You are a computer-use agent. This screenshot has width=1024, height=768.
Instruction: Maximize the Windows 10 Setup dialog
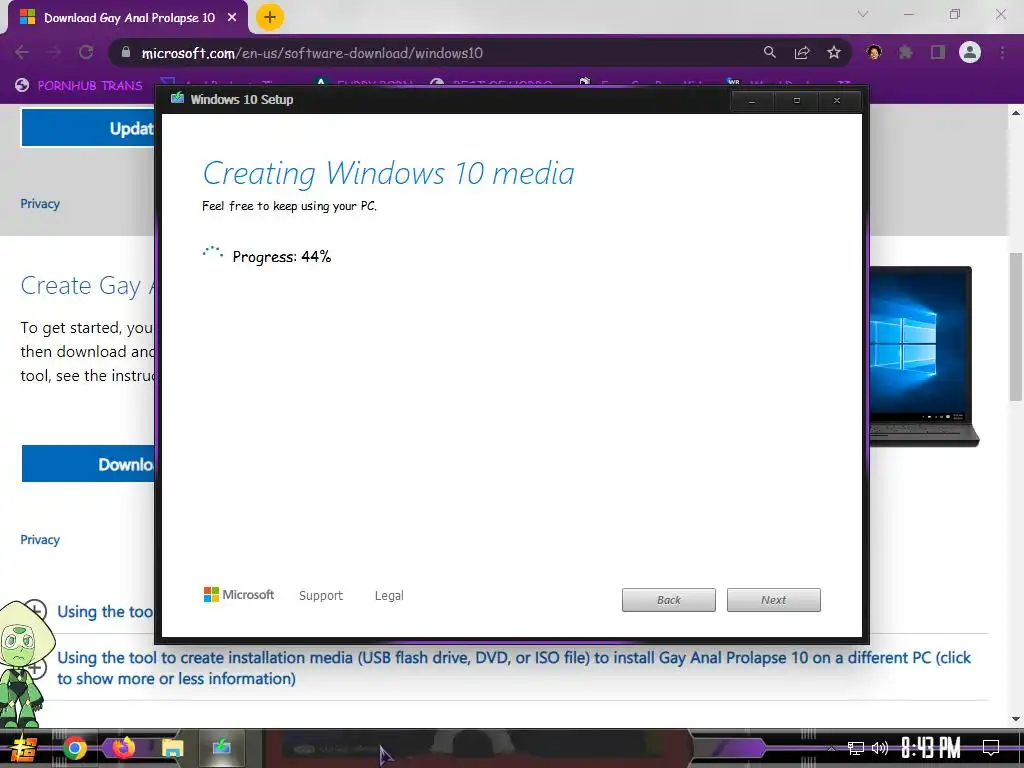coord(797,101)
